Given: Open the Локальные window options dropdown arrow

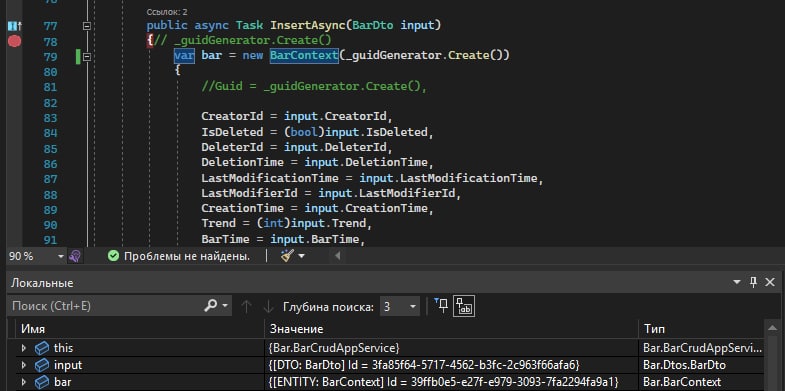Looking at the screenshot, I should [x=736, y=283].
